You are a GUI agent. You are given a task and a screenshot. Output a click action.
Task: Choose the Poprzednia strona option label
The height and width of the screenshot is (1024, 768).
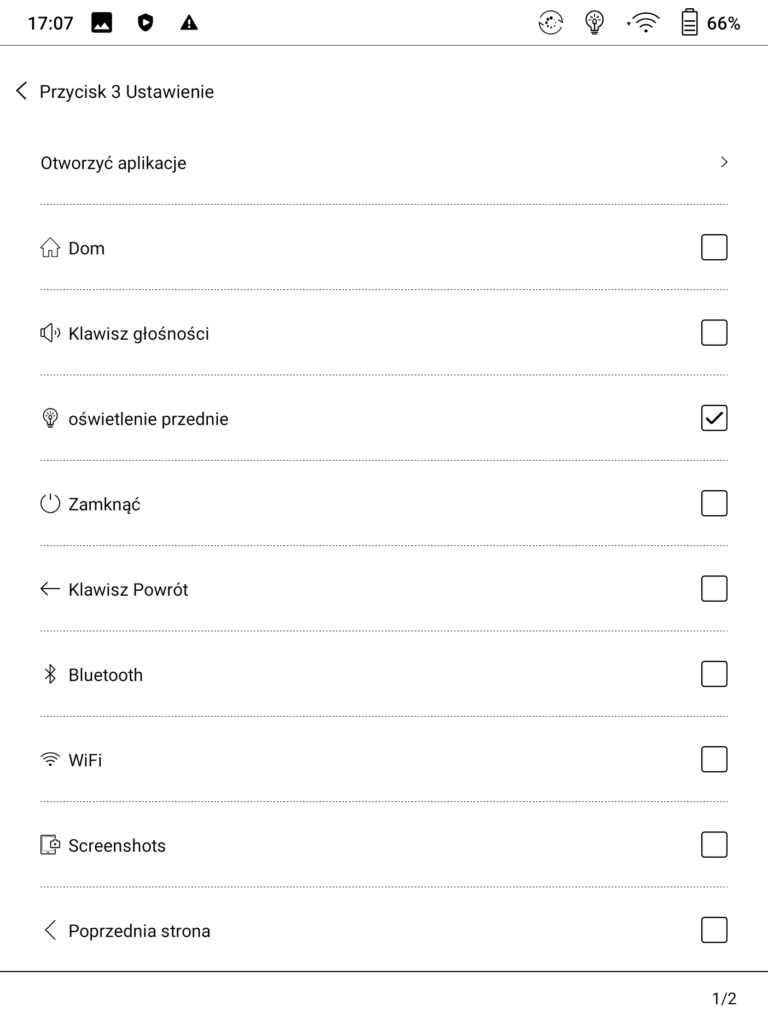point(139,931)
